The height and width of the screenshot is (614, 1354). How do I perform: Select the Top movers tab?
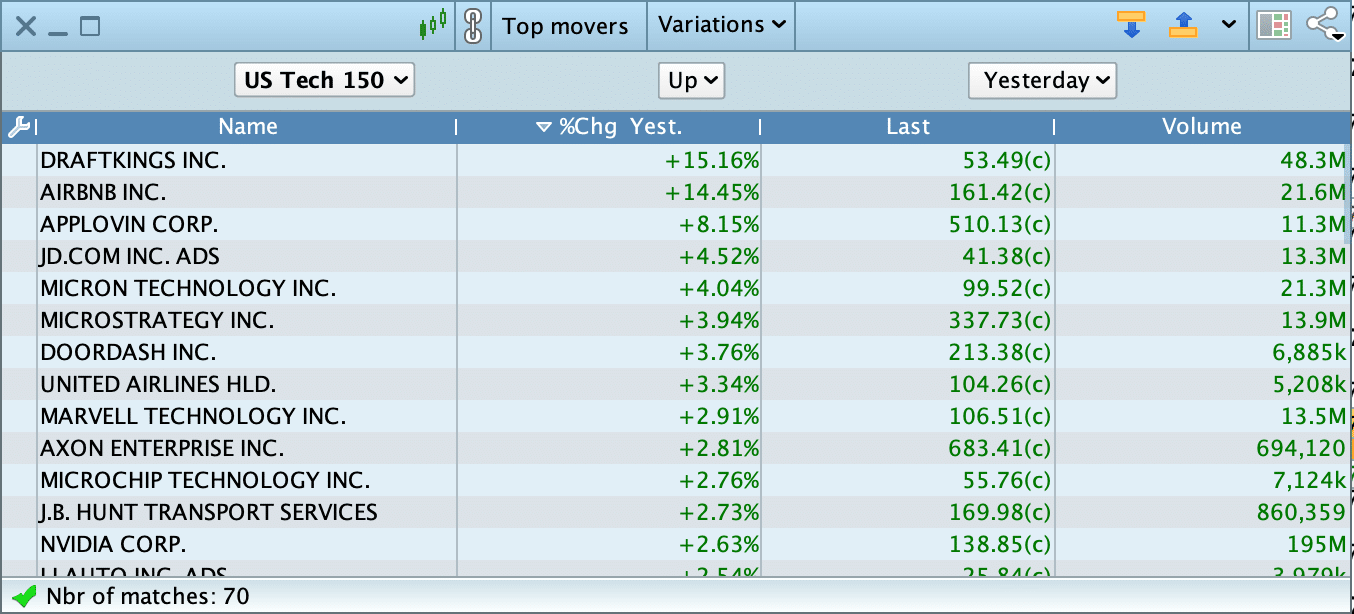pyautogui.click(x=565, y=26)
